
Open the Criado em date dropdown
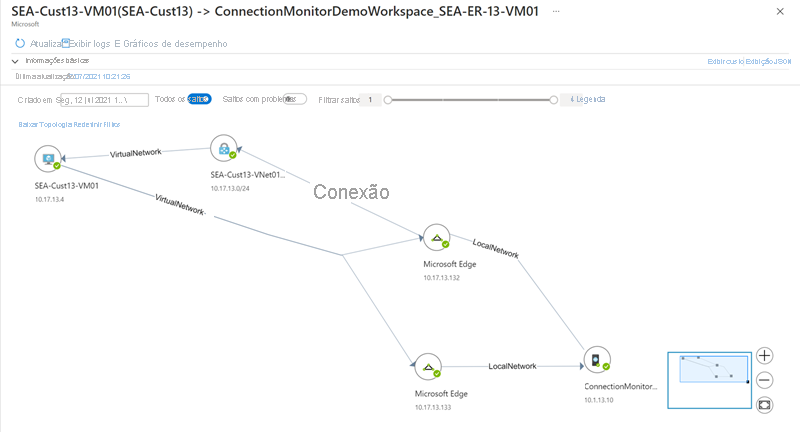[x=105, y=100]
